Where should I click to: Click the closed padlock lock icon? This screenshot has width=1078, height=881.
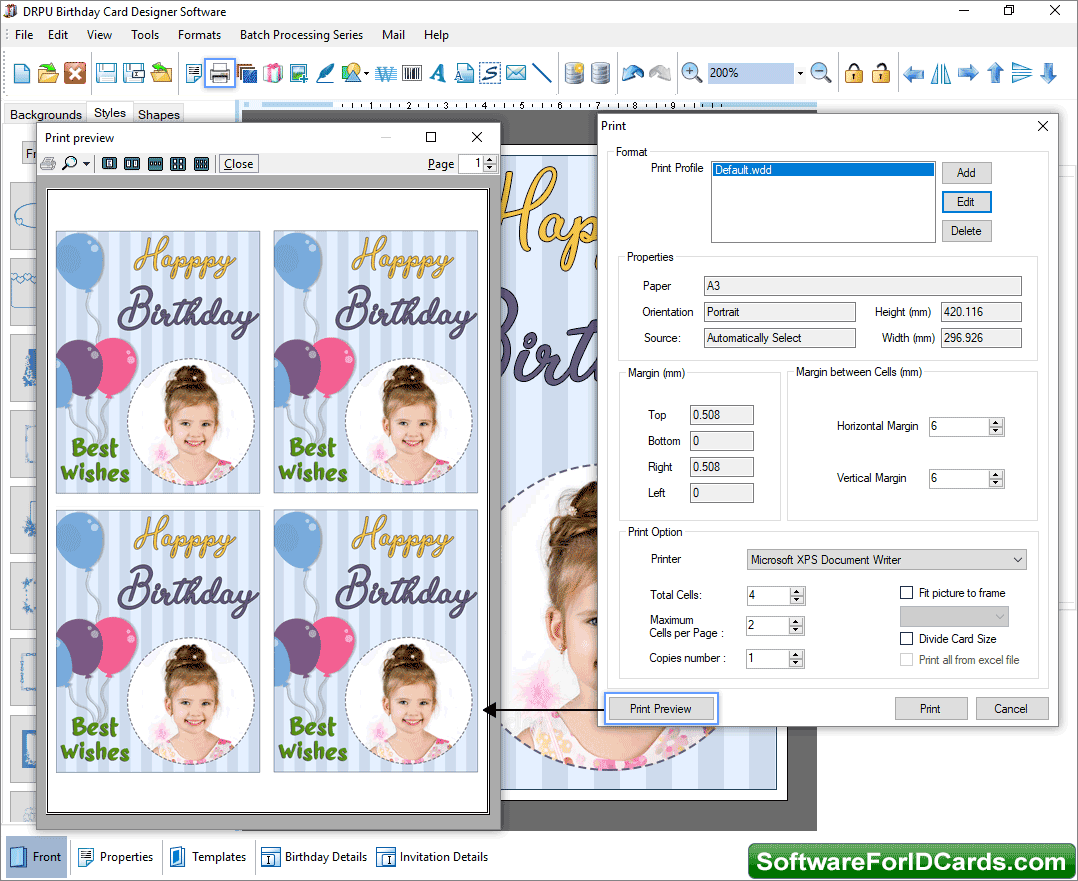point(854,73)
